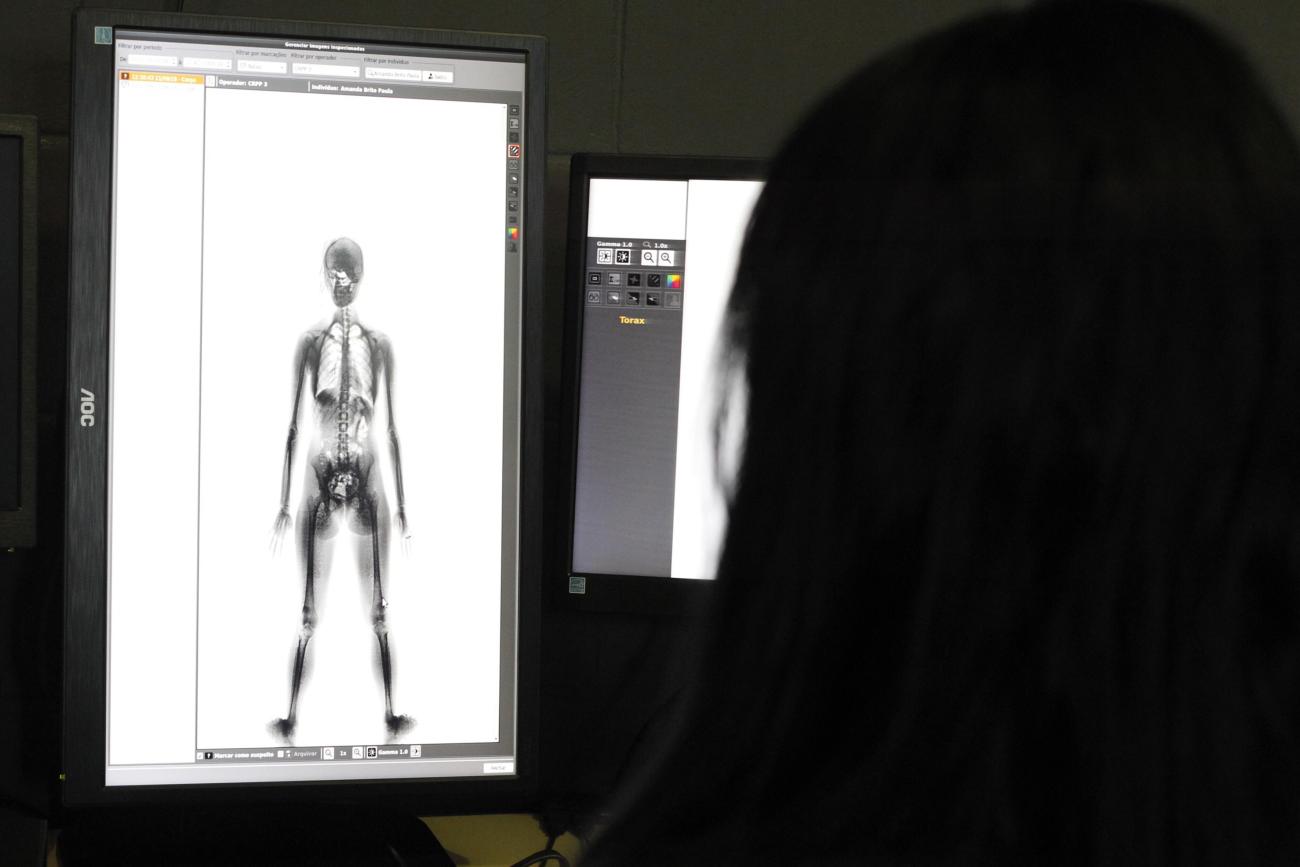The height and width of the screenshot is (867, 1300).
Task: Click the Gamma brightness icon in bottom bar
Action: click(x=372, y=752)
